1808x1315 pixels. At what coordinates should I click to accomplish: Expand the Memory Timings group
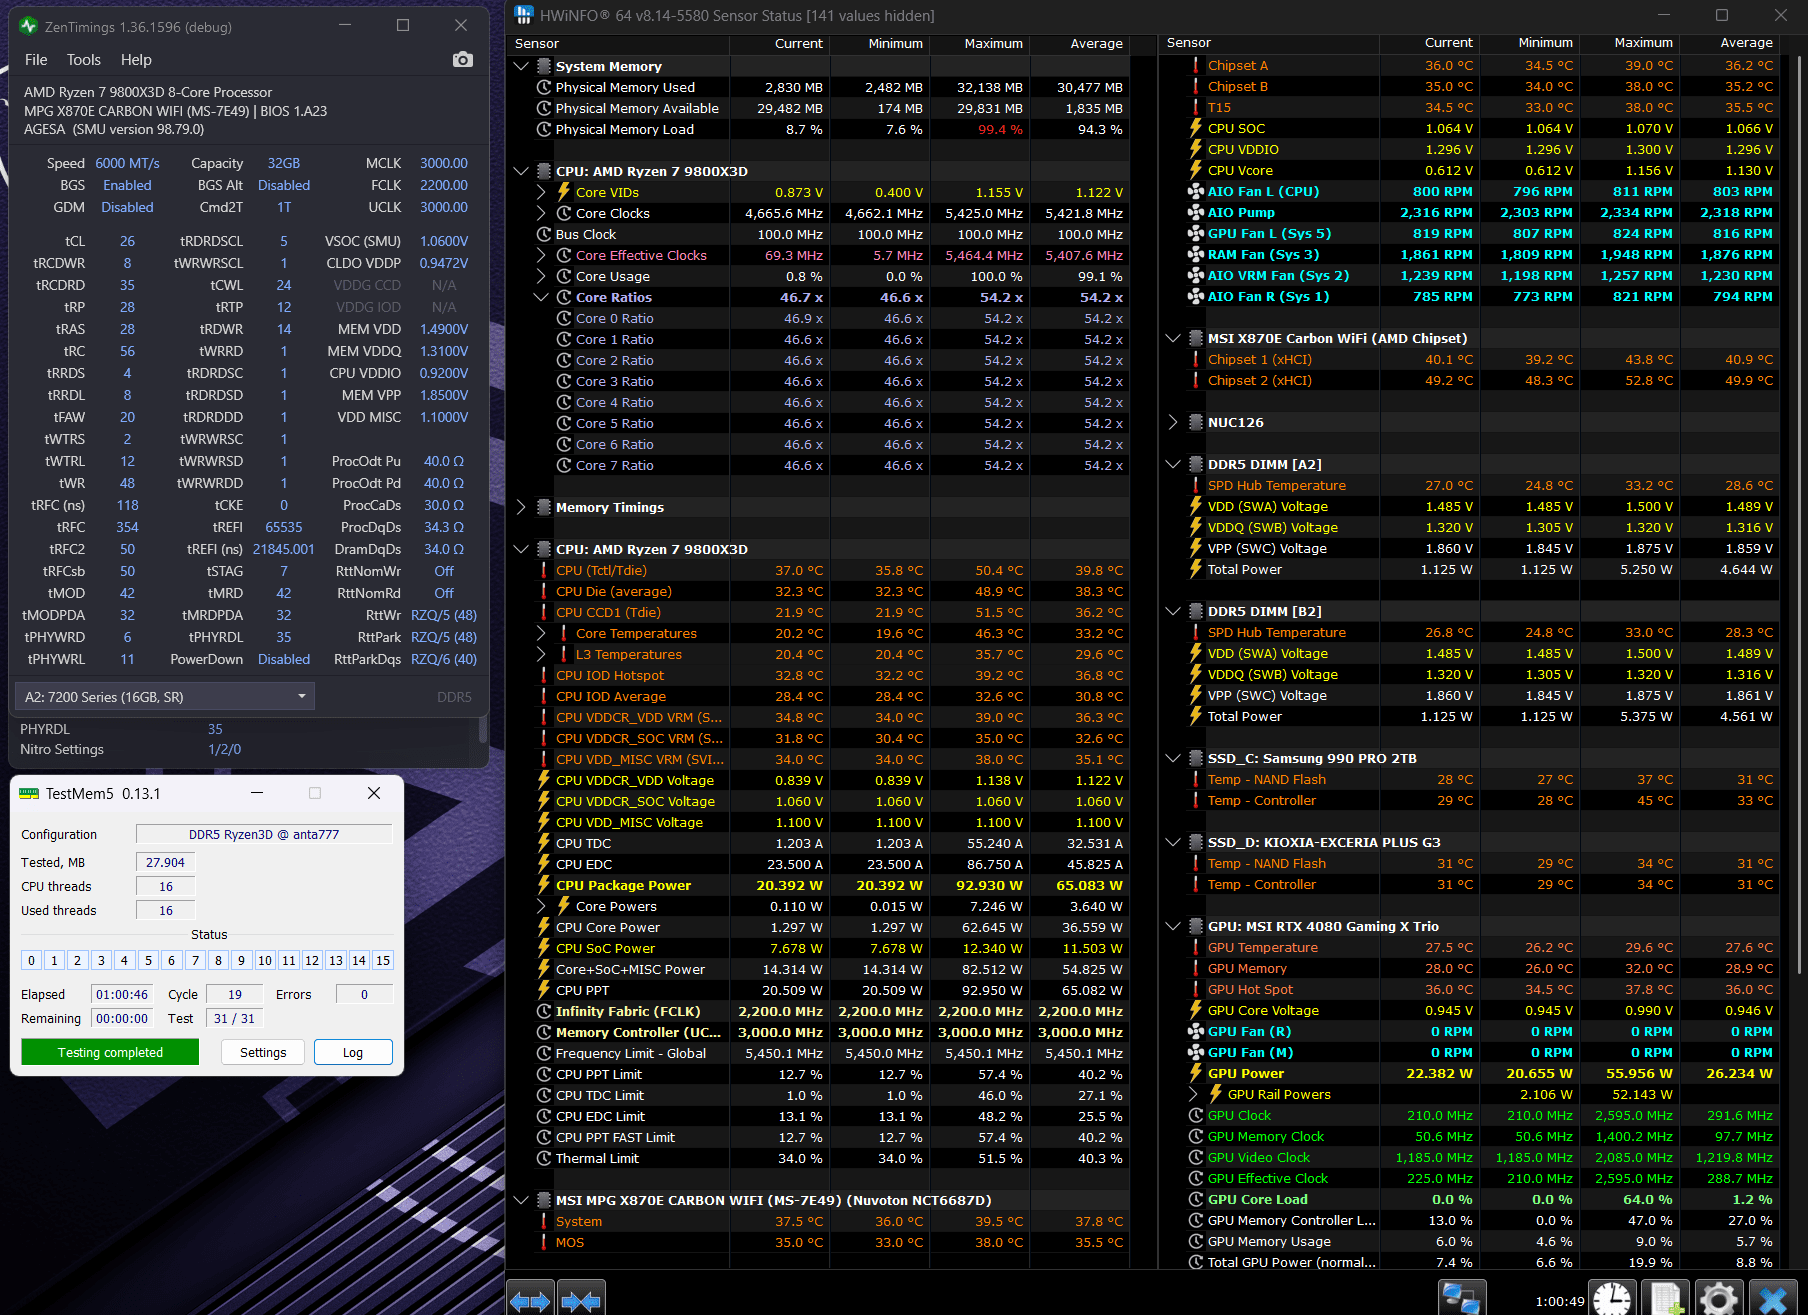pos(520,507)
